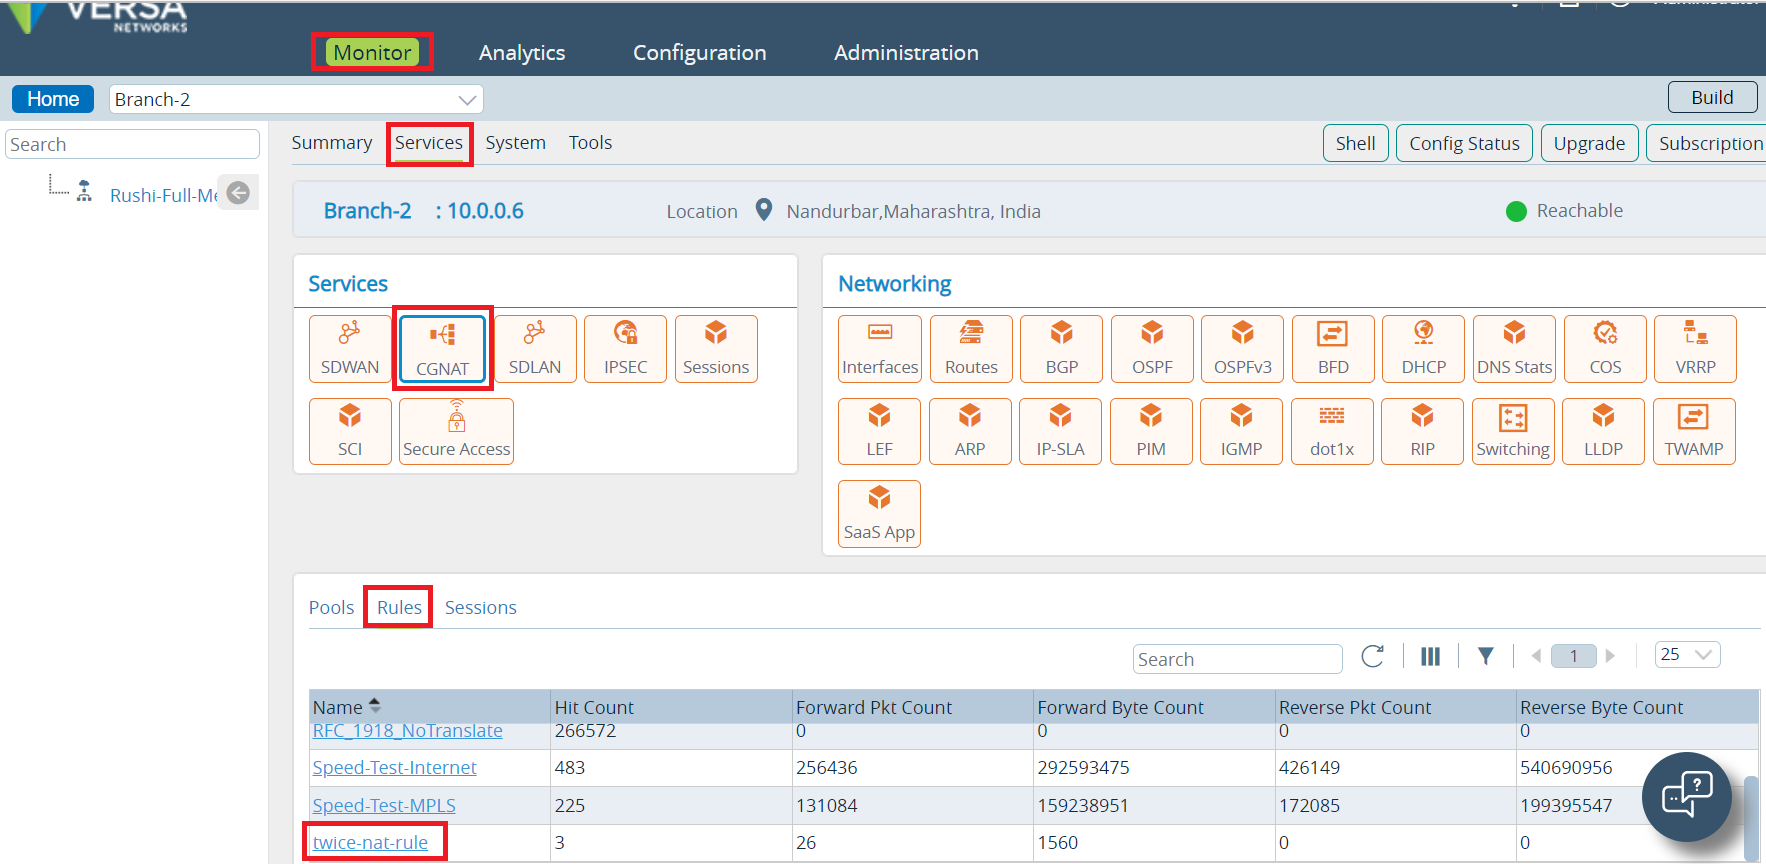Open the table filter icon
The height and width of the screenshot is (864, 1766).
[1486, 656]
